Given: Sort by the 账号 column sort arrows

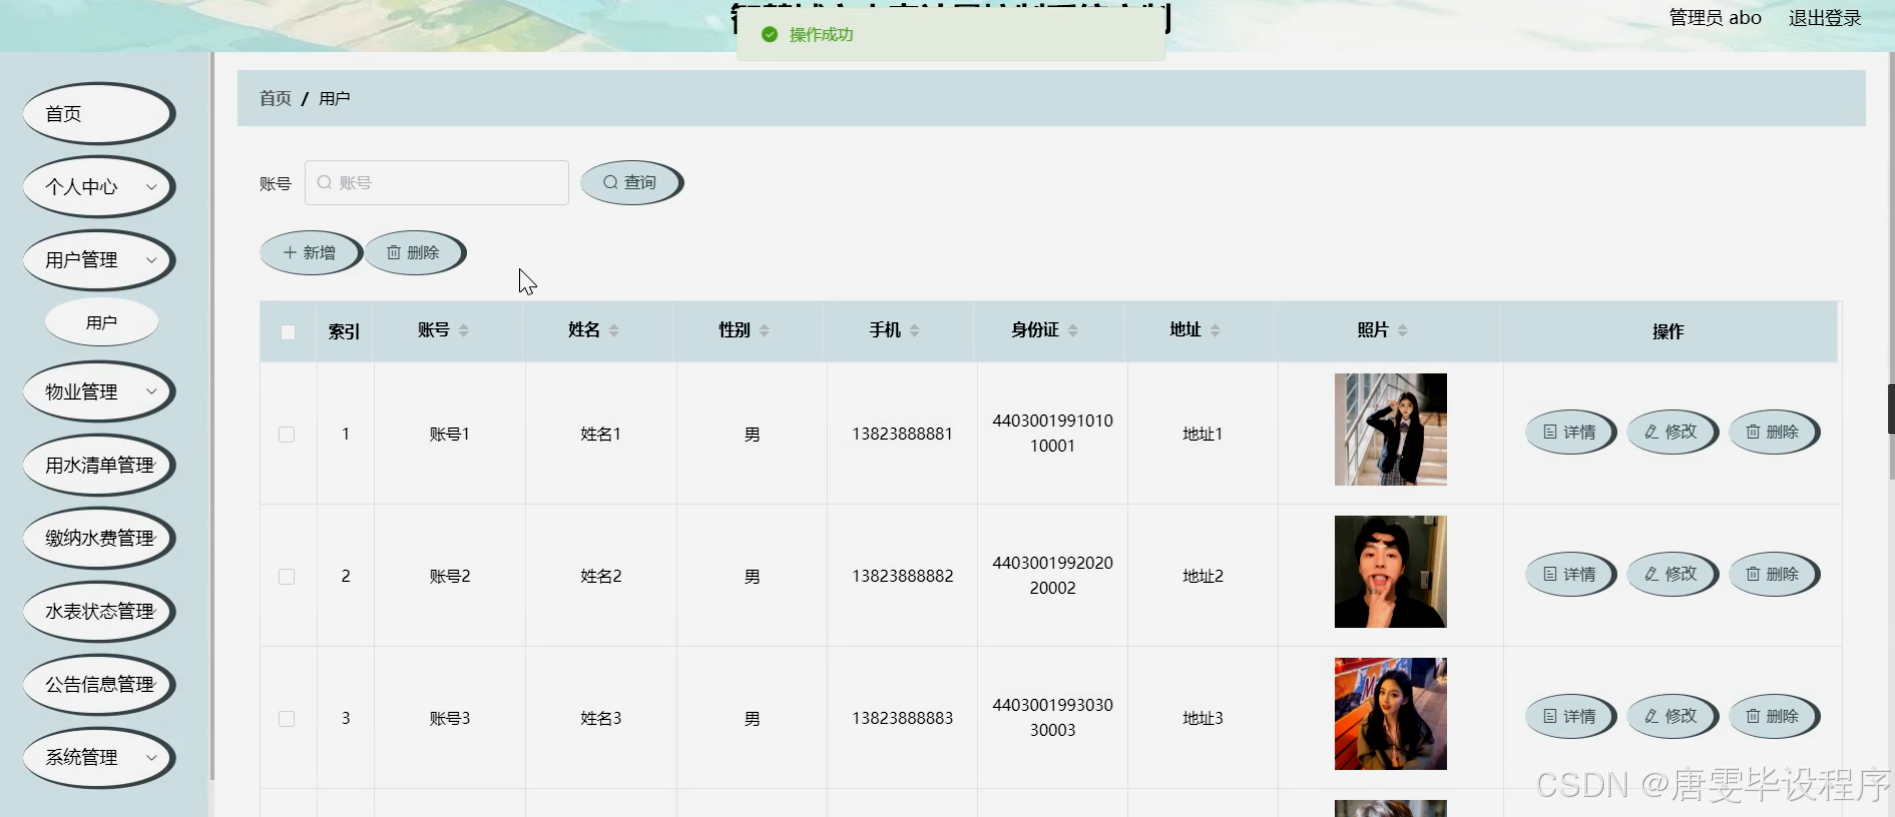Looking at the screenshot, I should point(464,330).
